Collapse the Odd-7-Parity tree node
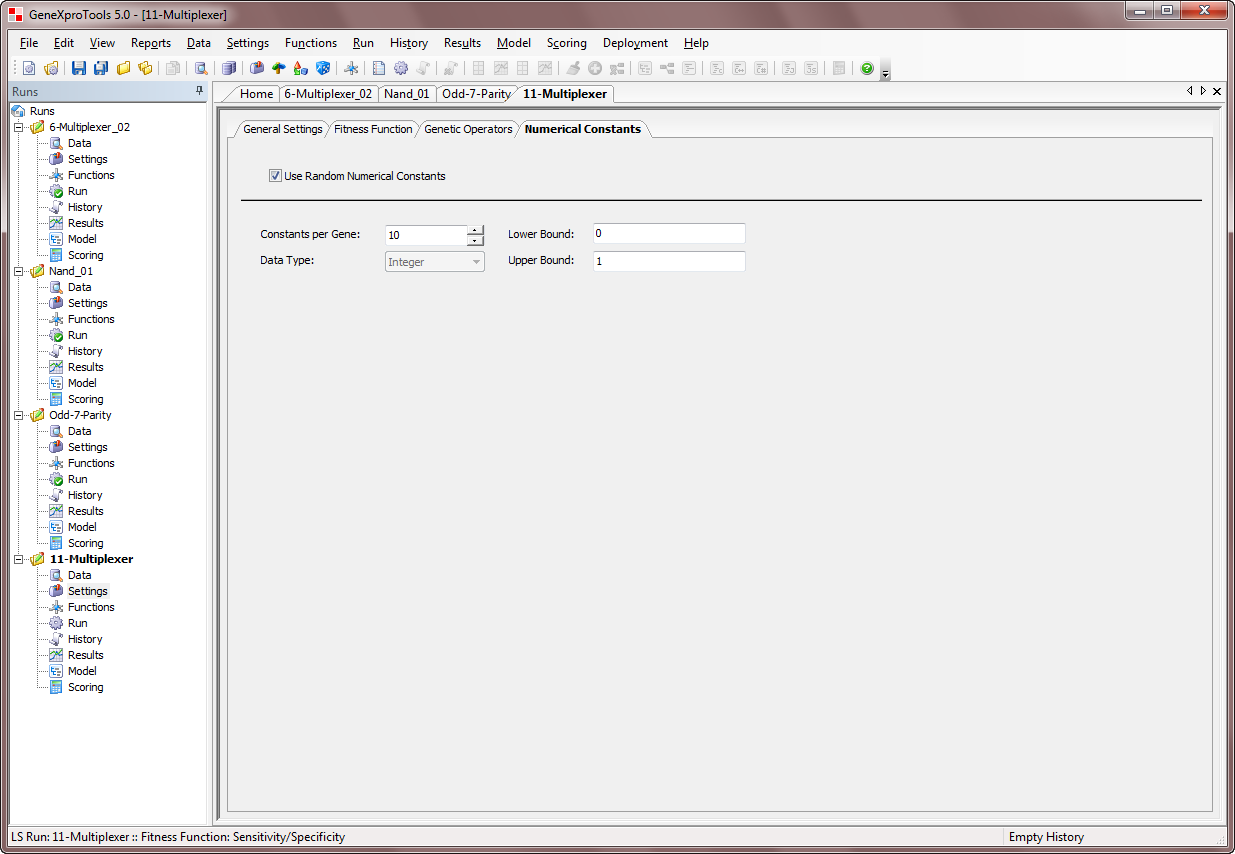The width and height of the screenshot is (1235, 854). [18, 415]
